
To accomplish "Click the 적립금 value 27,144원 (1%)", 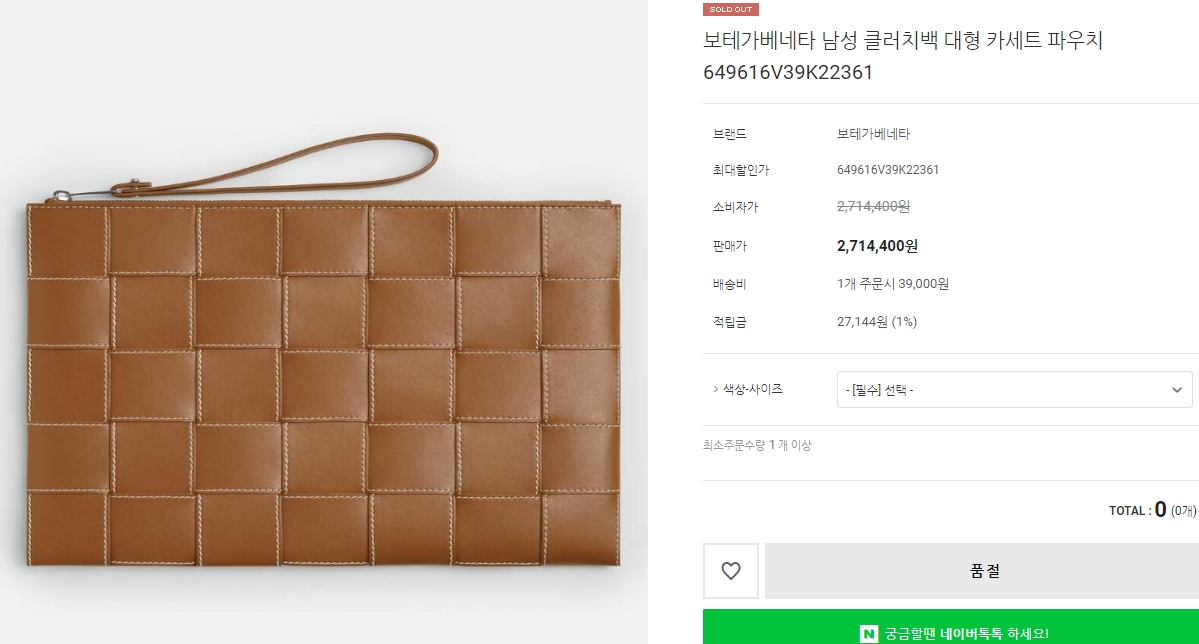I will tap(876, 322).
